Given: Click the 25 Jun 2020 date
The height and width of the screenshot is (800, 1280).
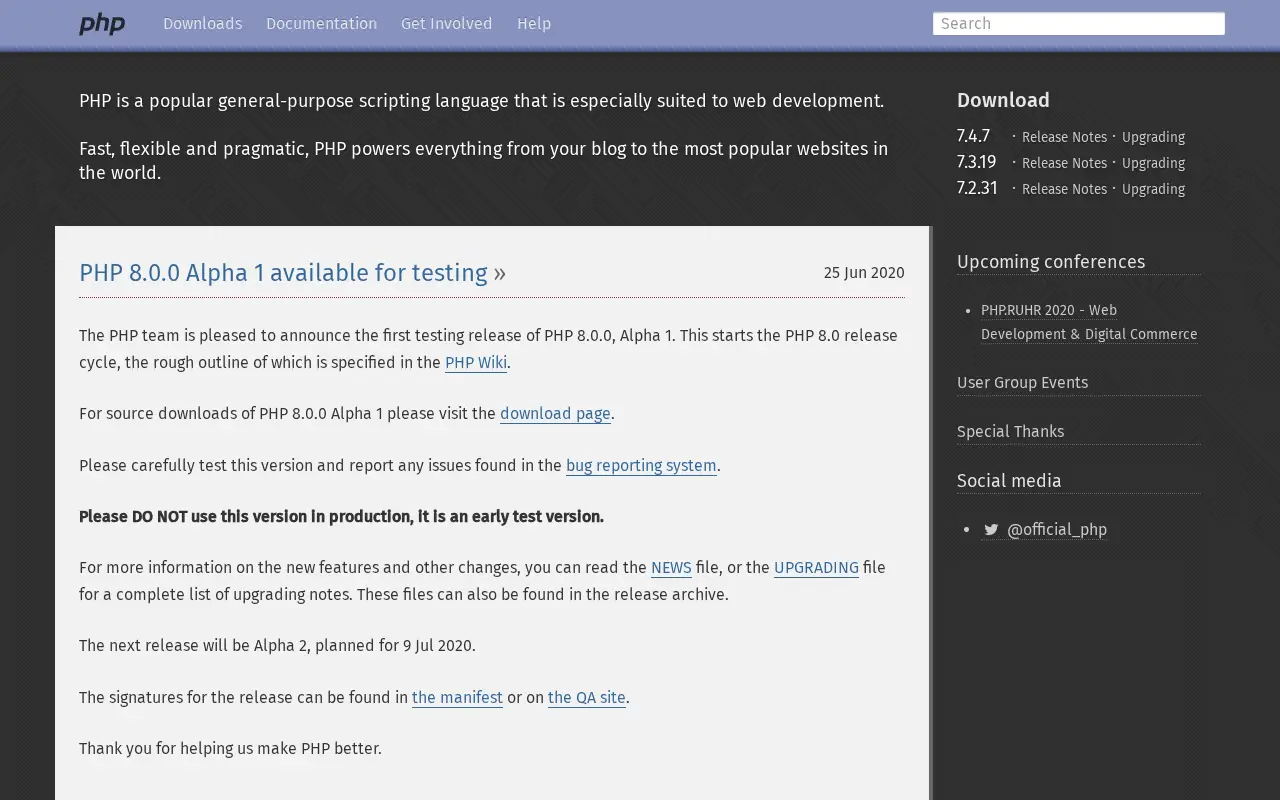Looking at the screenshot, I should (864, 273).
